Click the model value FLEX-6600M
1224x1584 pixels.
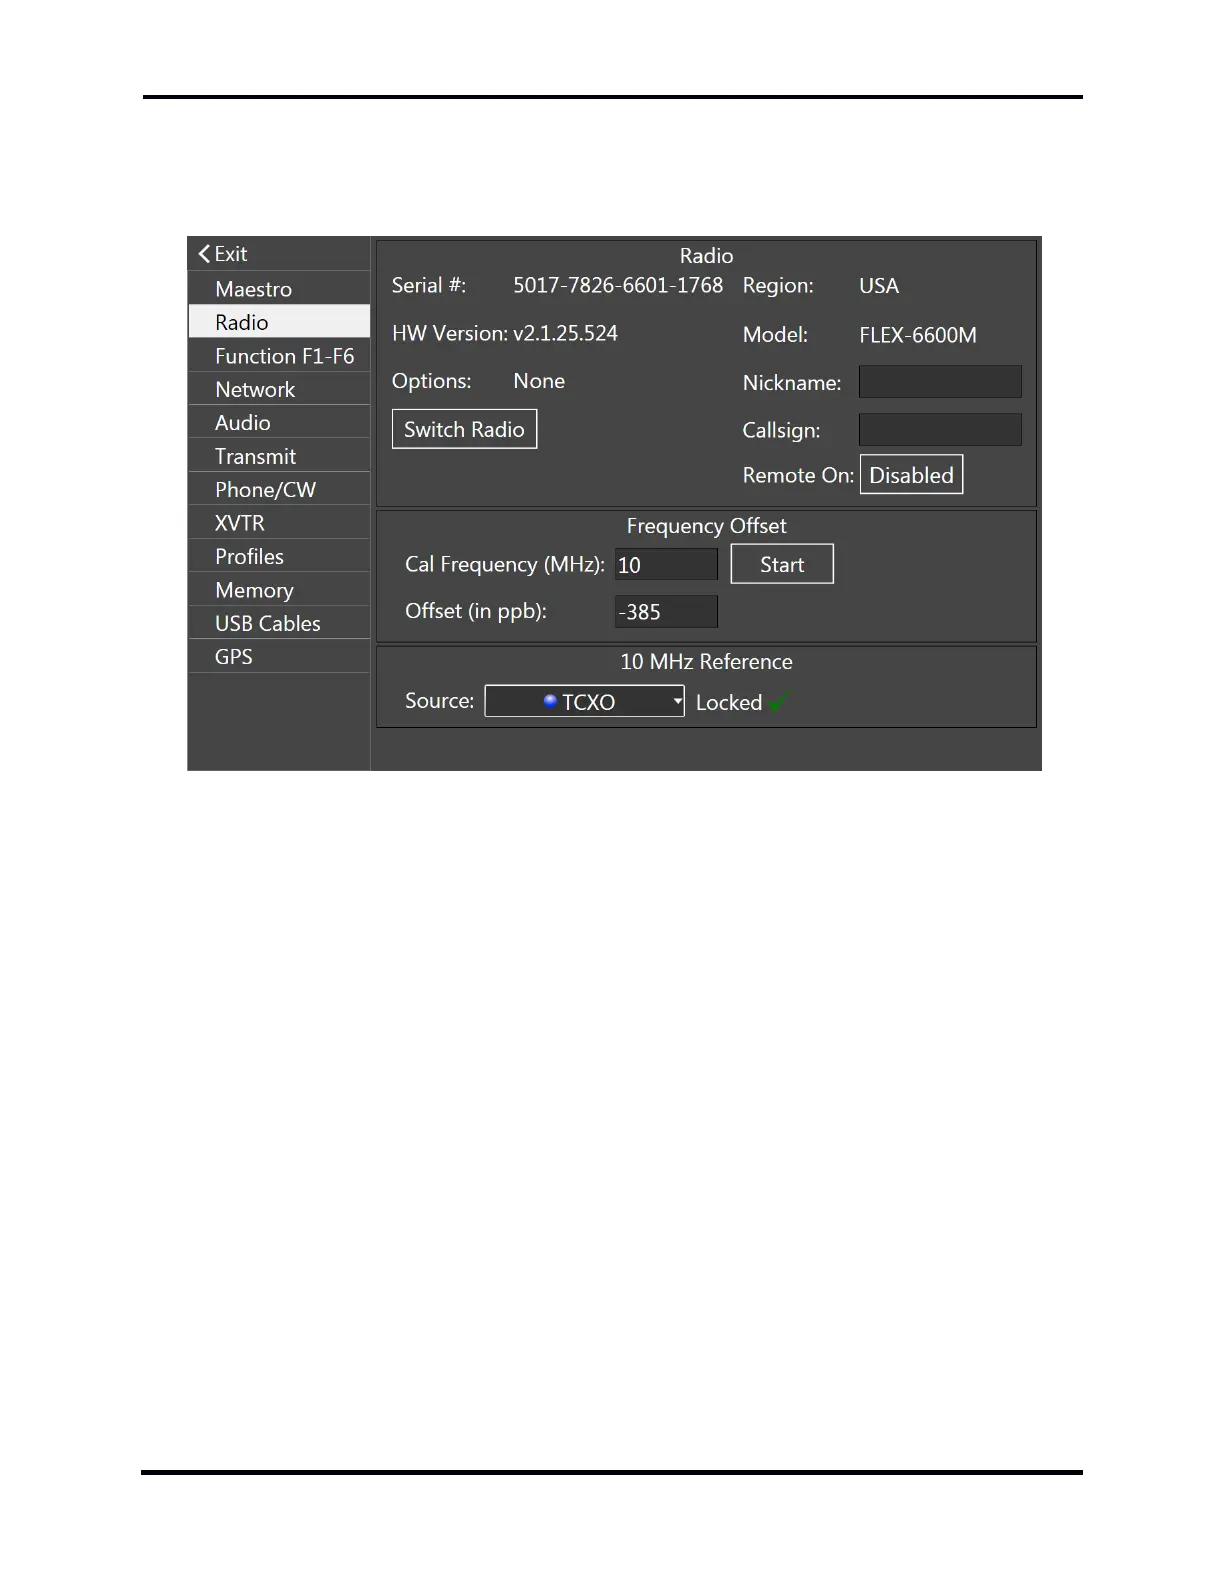pyautogui.click(x=918, y=335)
